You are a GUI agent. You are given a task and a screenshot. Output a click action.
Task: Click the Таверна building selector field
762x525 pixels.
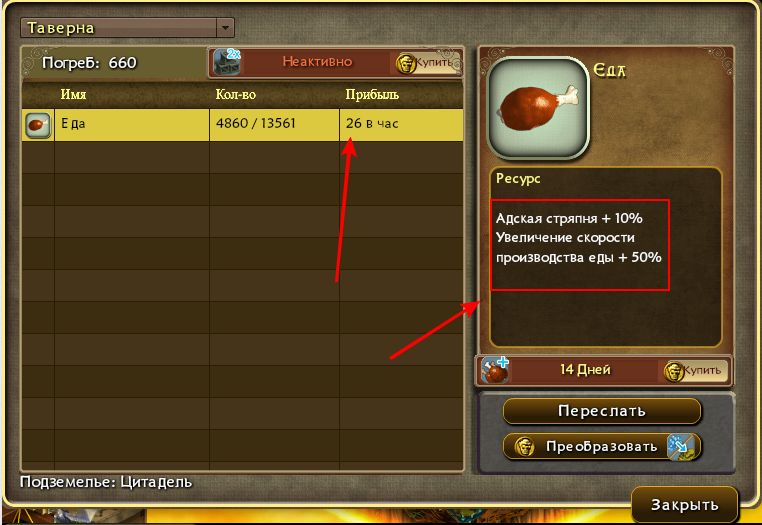coord(127,28)
